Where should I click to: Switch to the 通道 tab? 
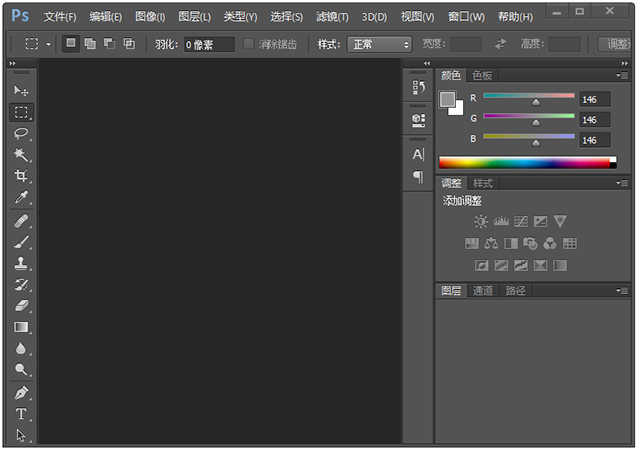tap(483, 291)
